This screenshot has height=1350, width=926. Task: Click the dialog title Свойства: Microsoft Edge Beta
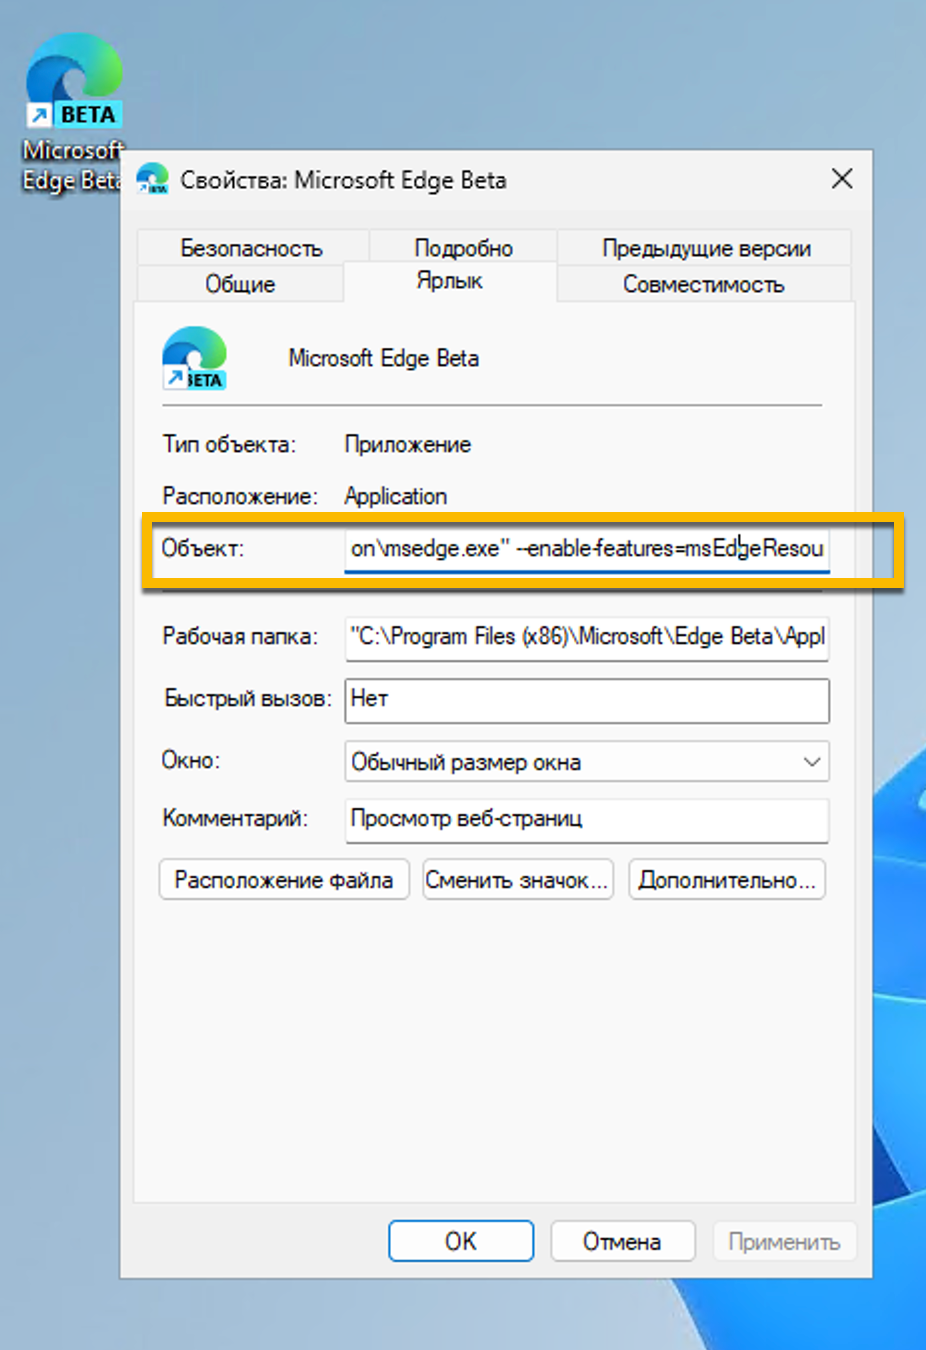[343, 180]
